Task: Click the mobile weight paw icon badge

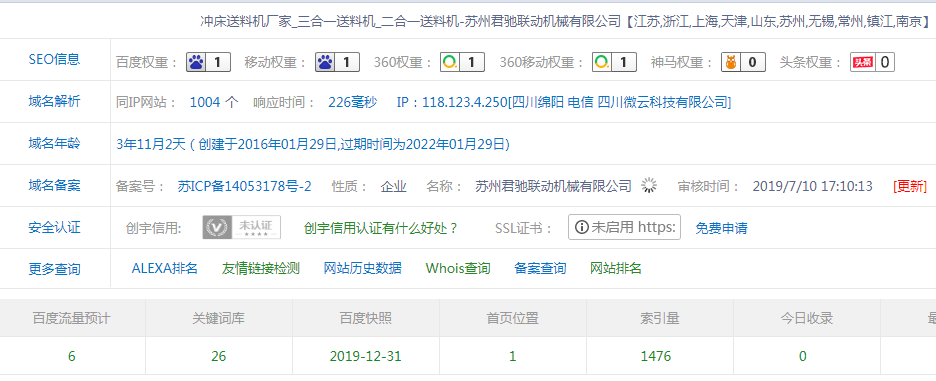Action: [x=337, y=62]
